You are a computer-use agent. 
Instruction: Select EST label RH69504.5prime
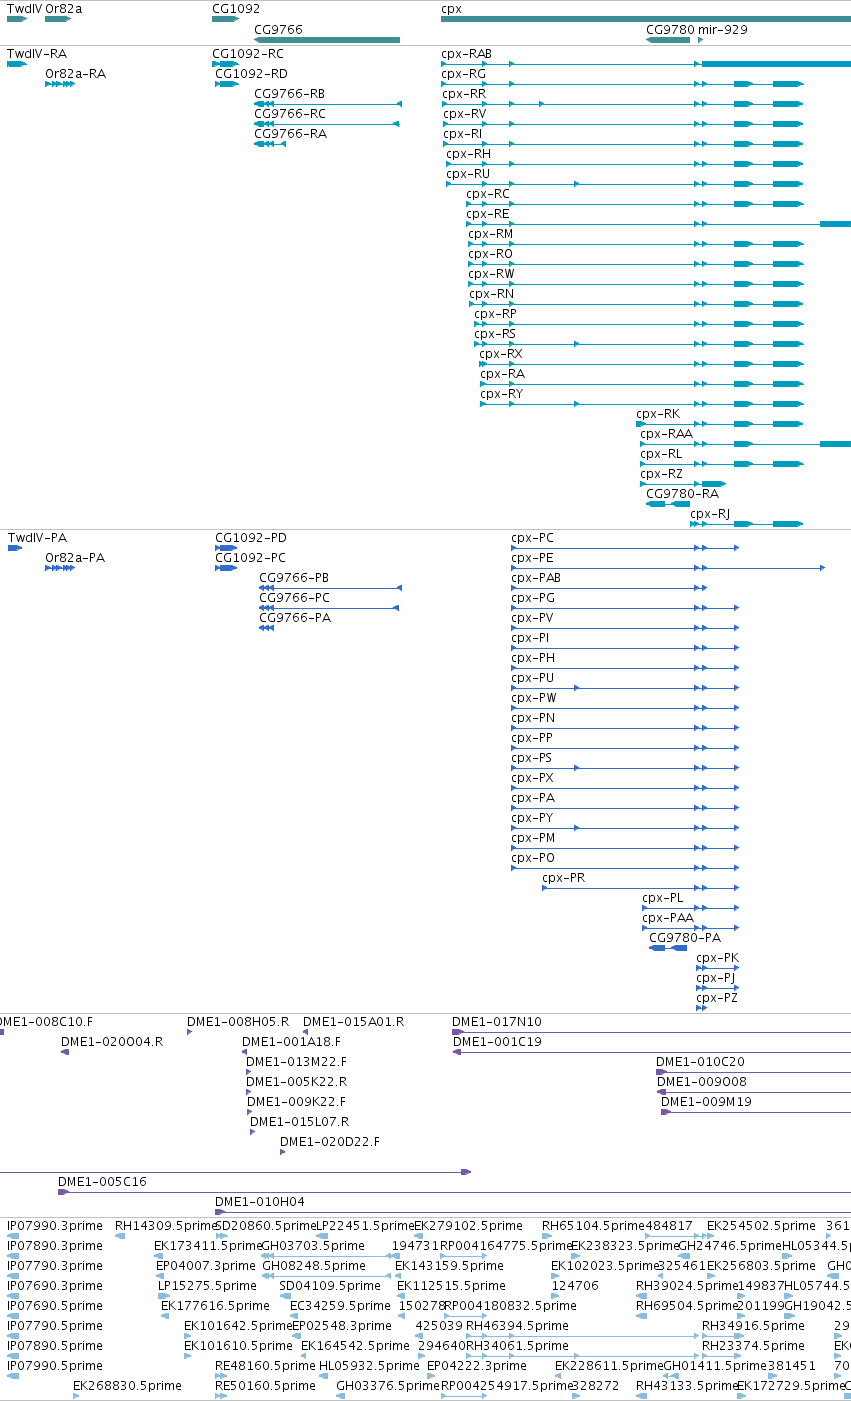click(x=687, y=1306)
